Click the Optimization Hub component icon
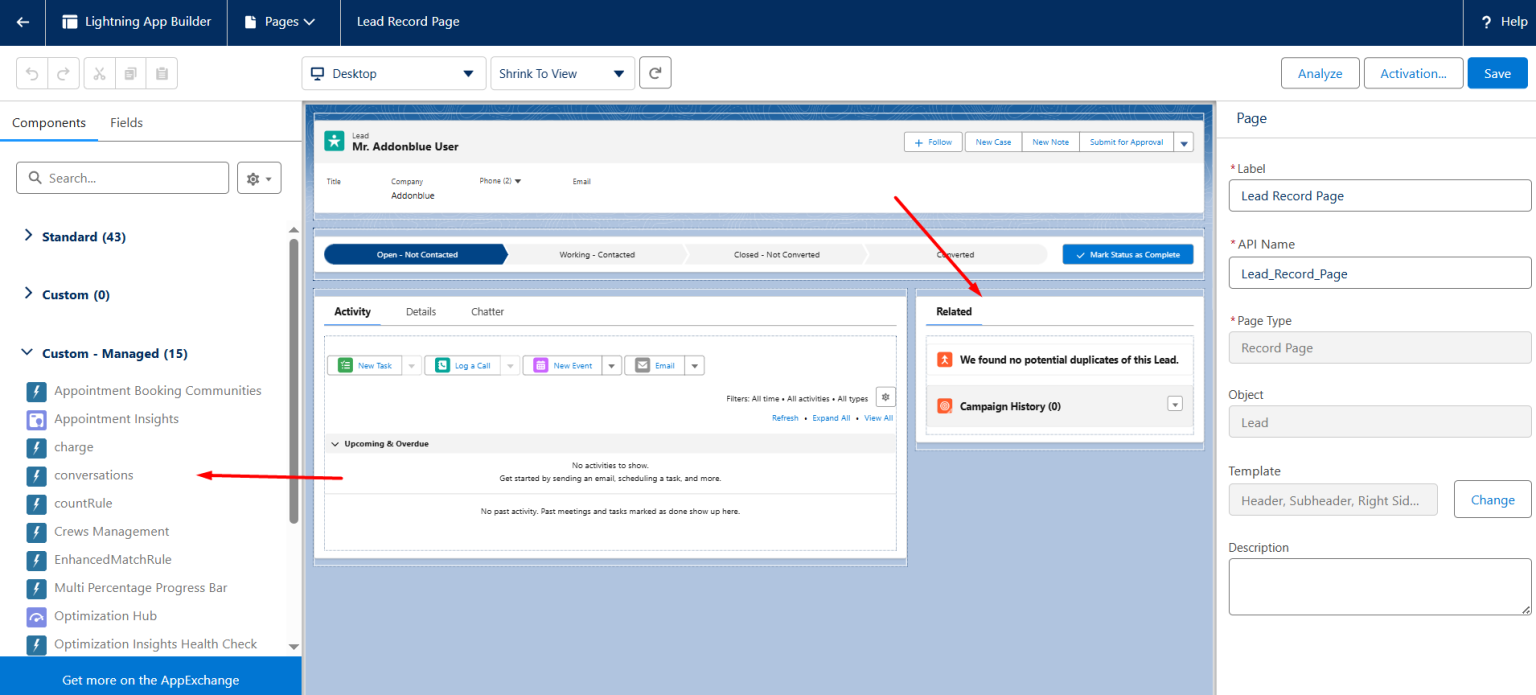Image resolution: width=1536 pixels, height=695 pixels. coord(36,616)
